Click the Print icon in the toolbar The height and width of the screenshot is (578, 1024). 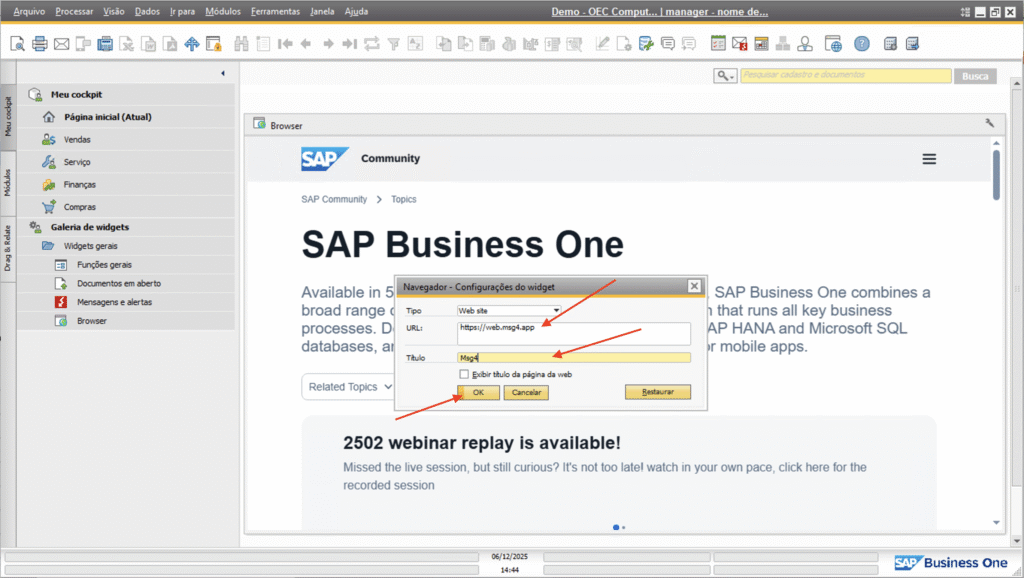tap(40, 44)
